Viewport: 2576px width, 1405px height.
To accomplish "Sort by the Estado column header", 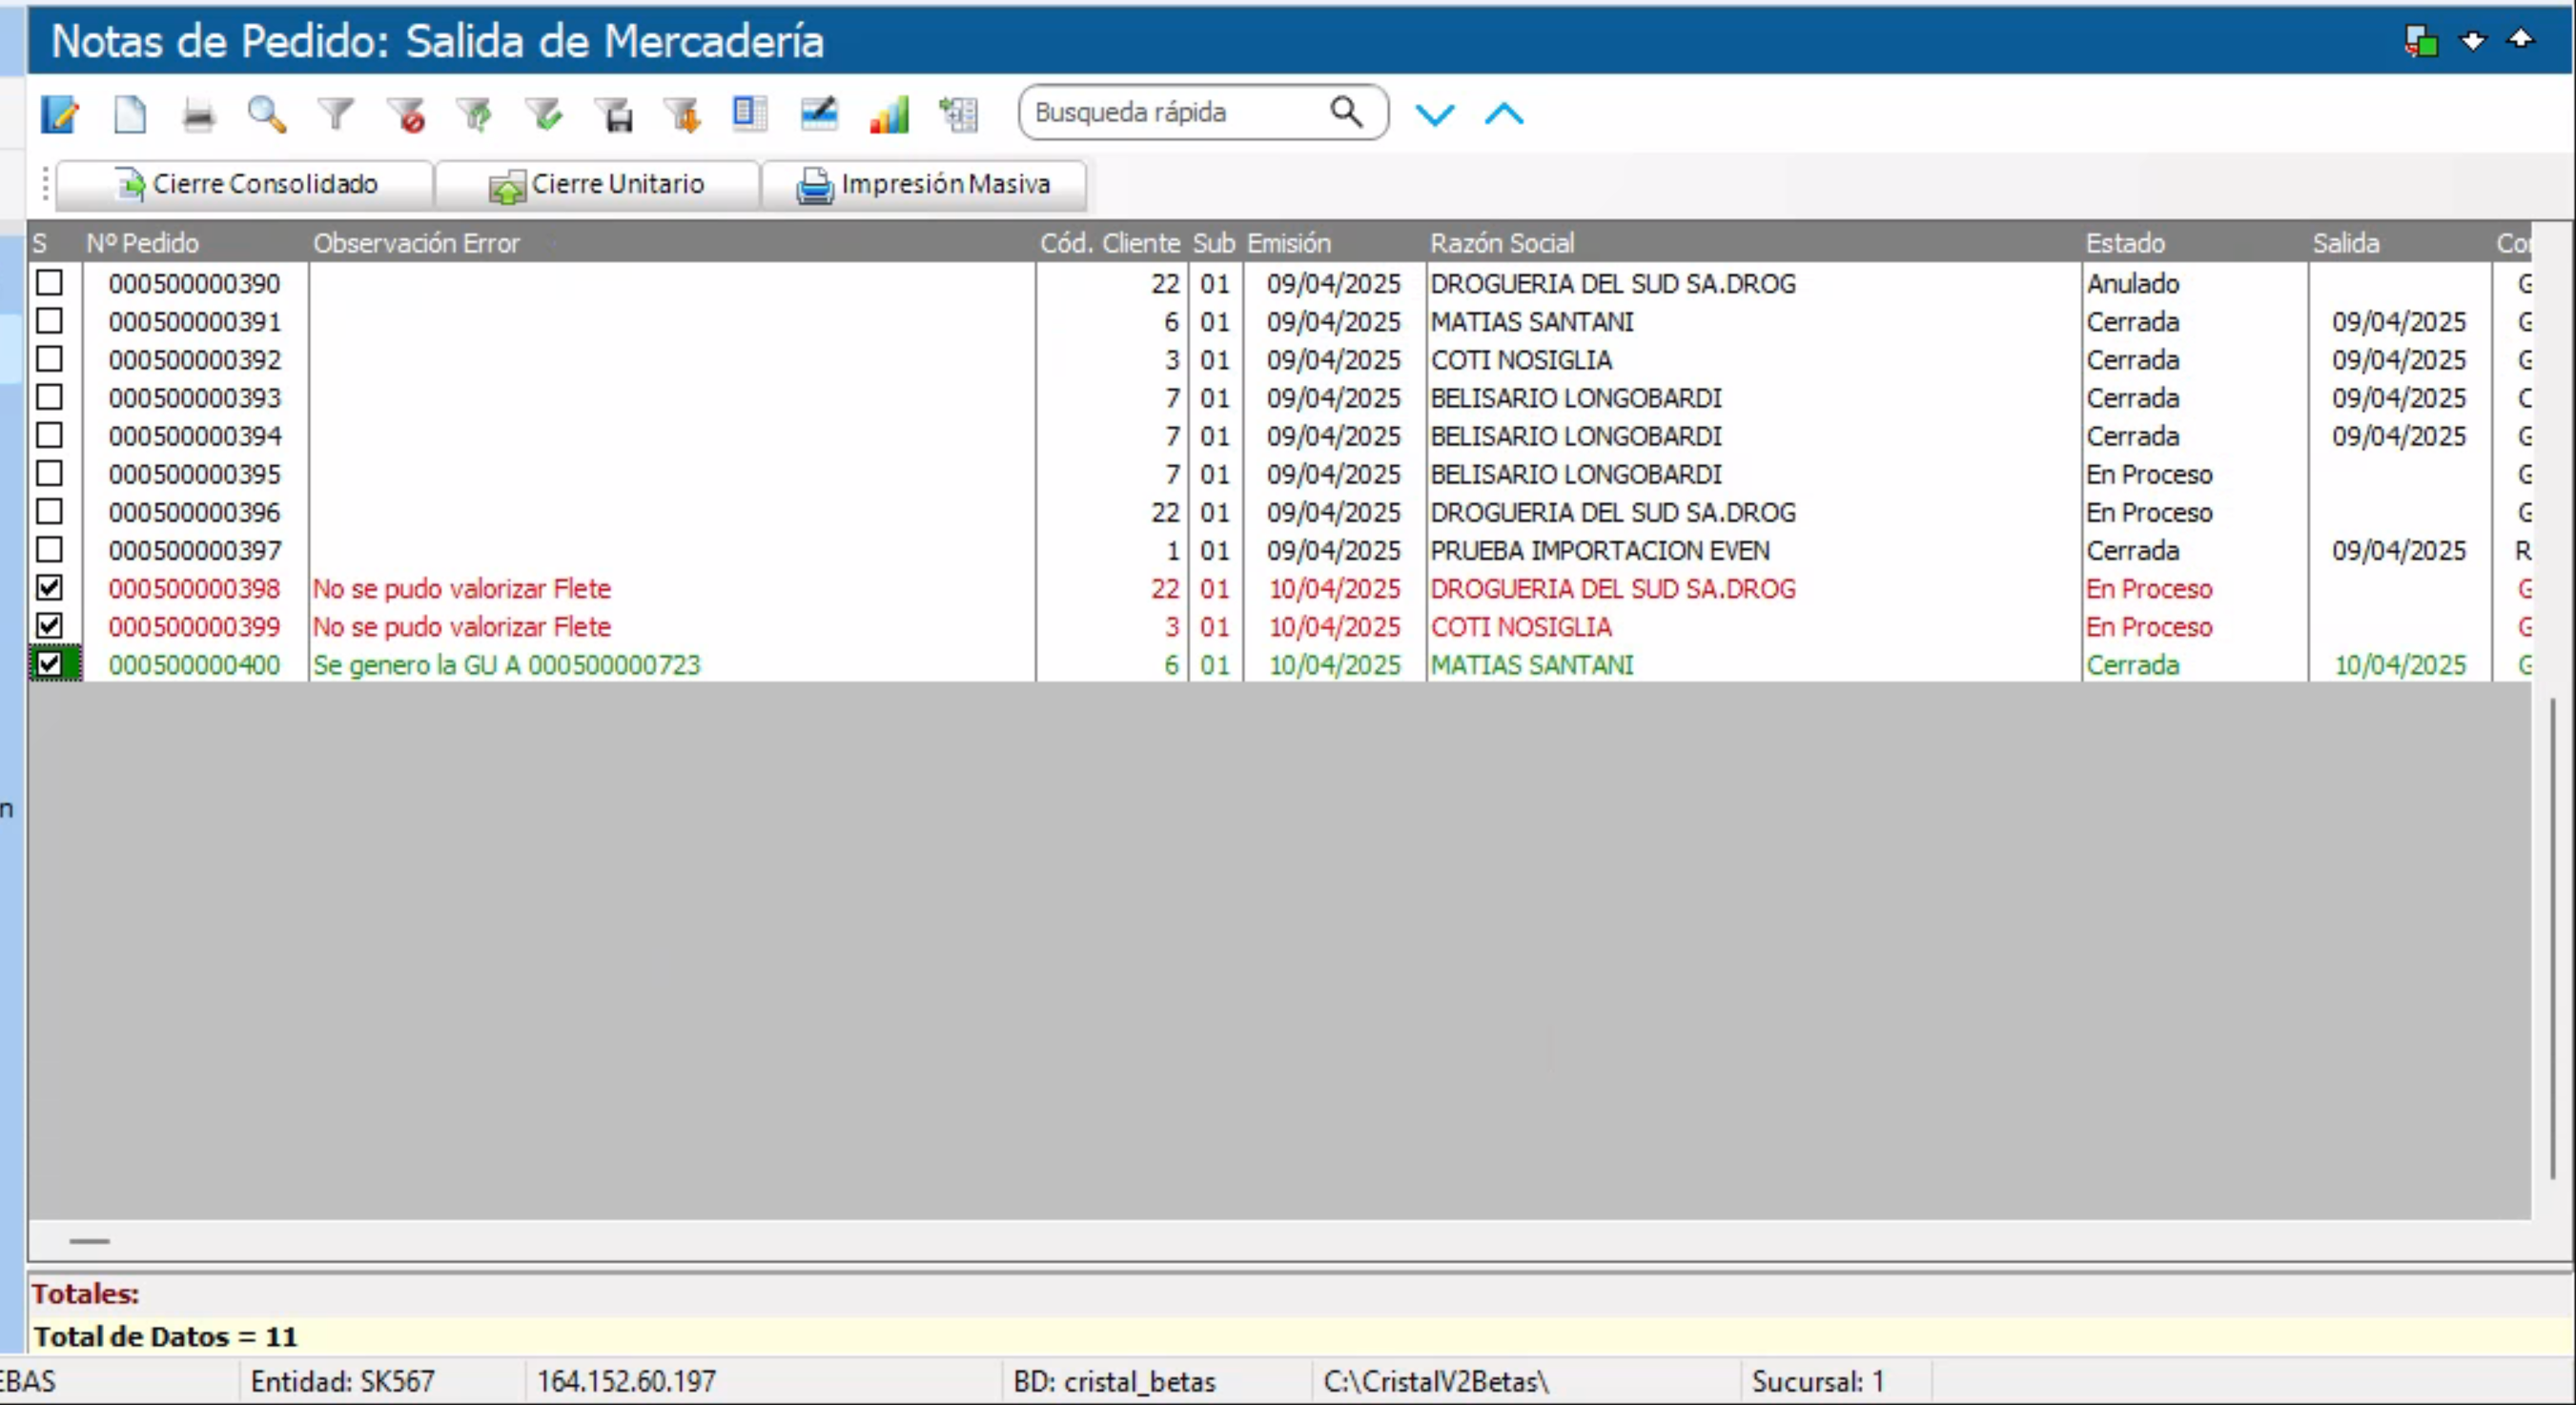I will 2124,243.
